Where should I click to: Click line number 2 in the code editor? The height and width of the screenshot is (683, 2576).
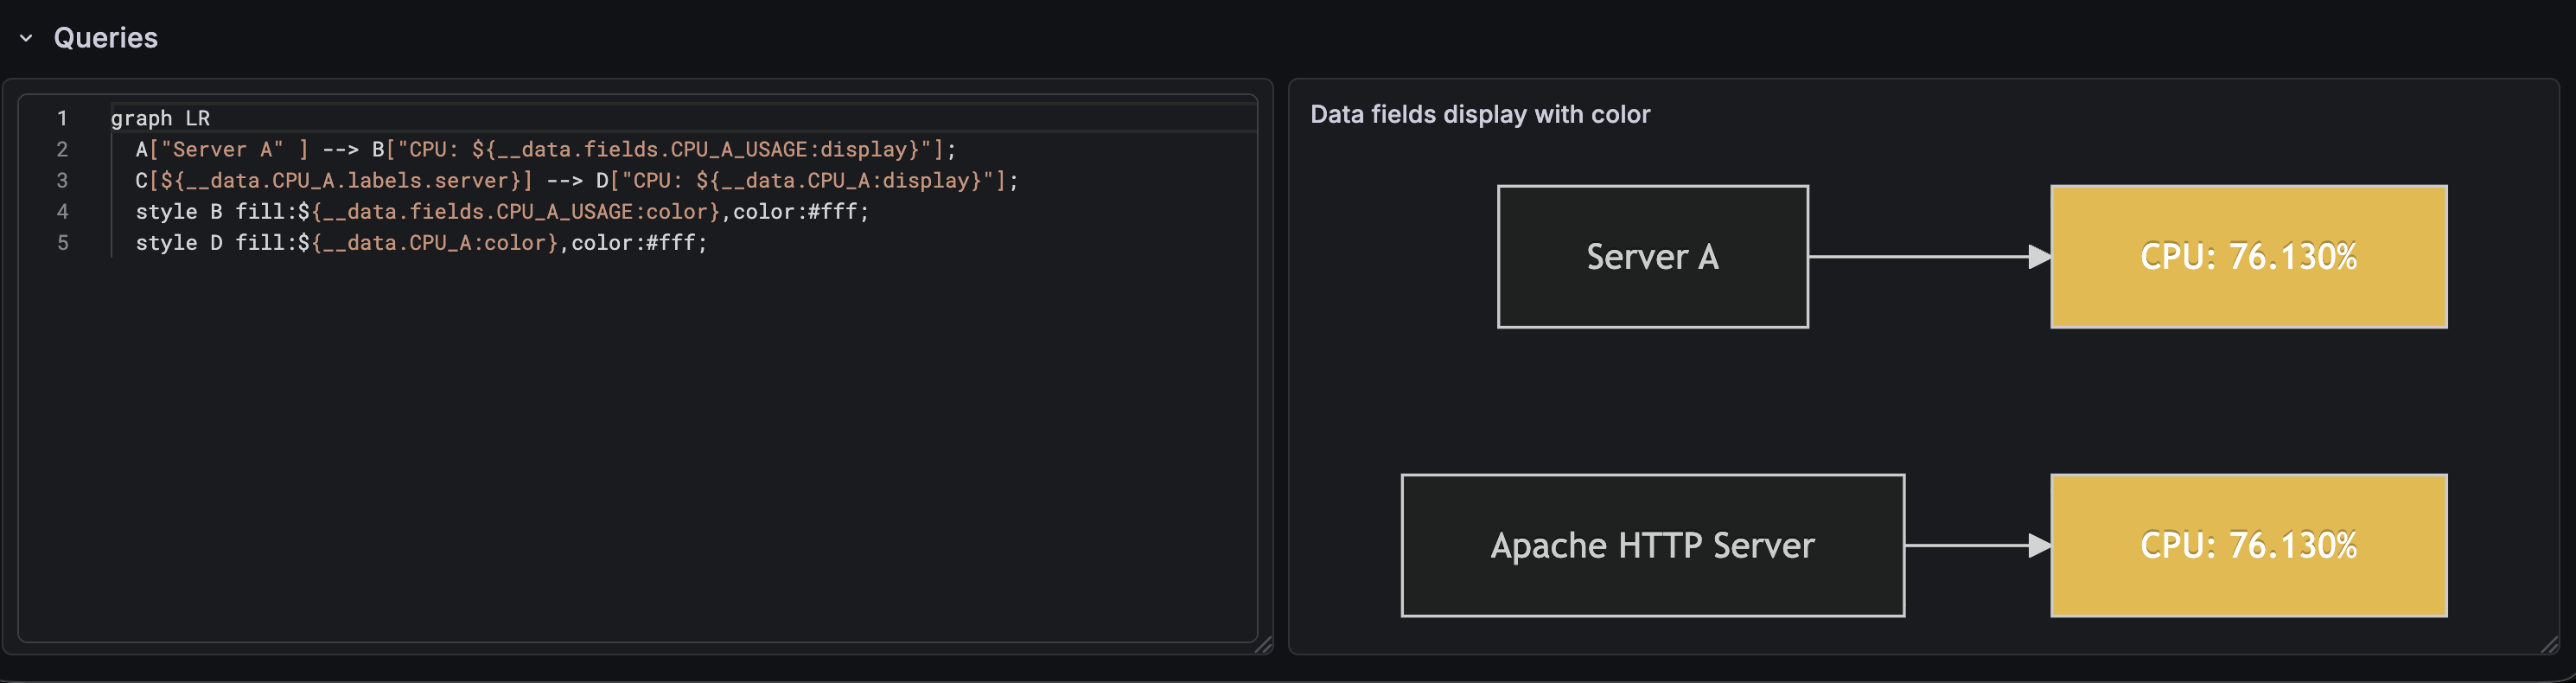click(x=62, y=148)
